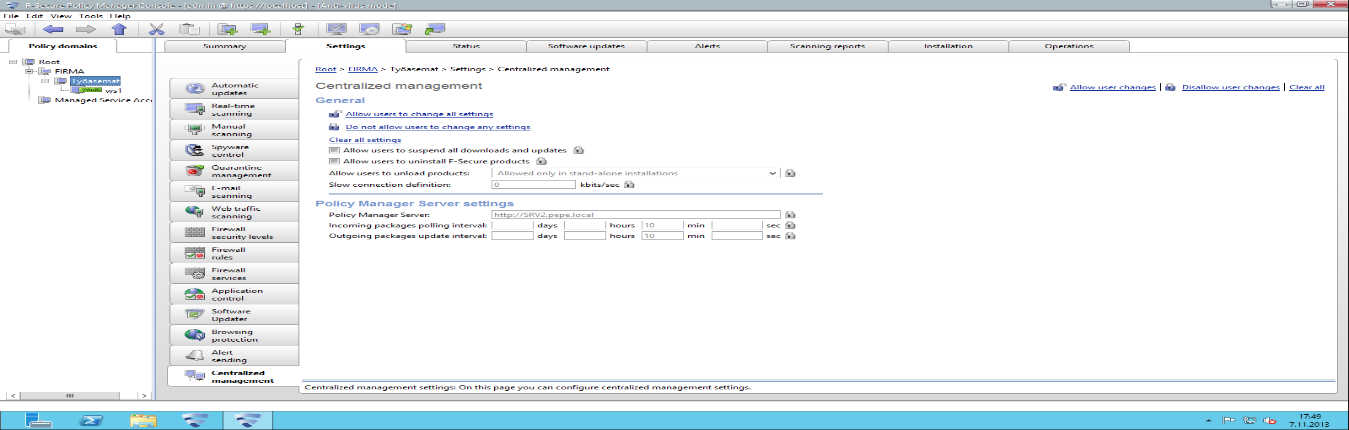The image size is (1349, 430).
Task: Click the Cut scissors toolbar icon
Action: click(x=157, y=29)
